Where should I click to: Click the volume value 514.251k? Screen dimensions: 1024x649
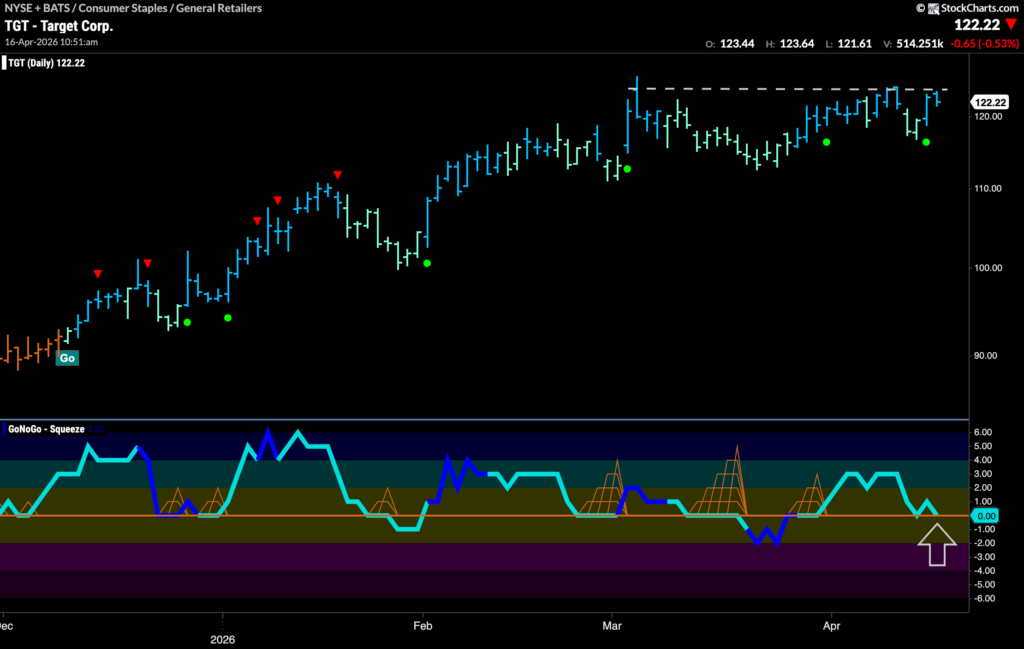(x=920, y=44)
